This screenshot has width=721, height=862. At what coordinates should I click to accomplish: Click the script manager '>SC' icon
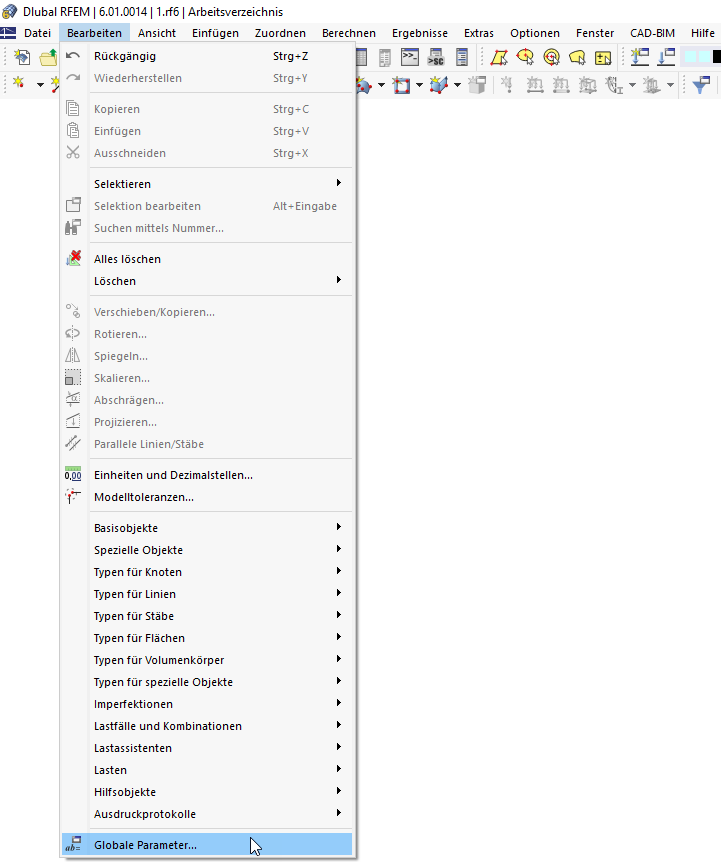[x=436, y=57]
